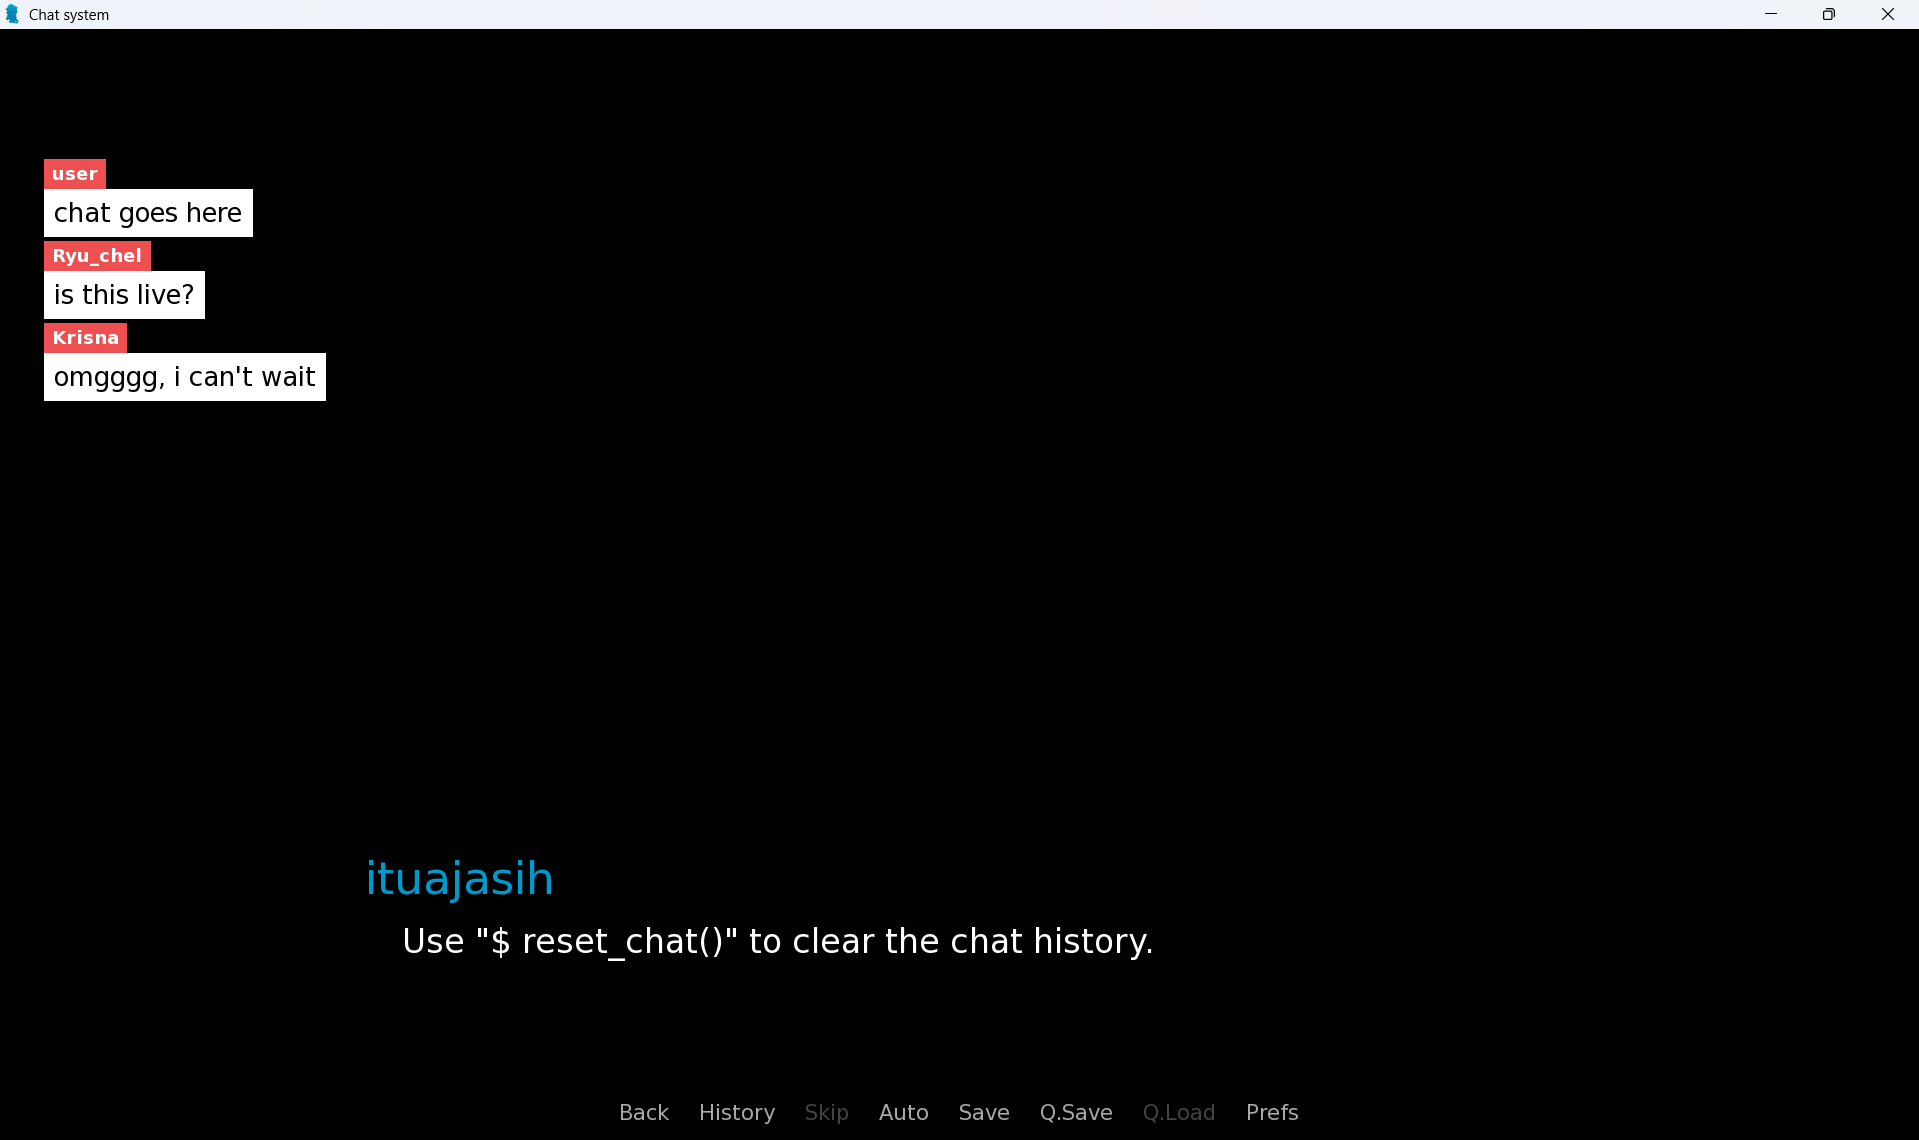Image resolution: width=1919 pixels, height=1140 pixels.
Task: Click the Chat system title bar label
Action: coord(68,14)
